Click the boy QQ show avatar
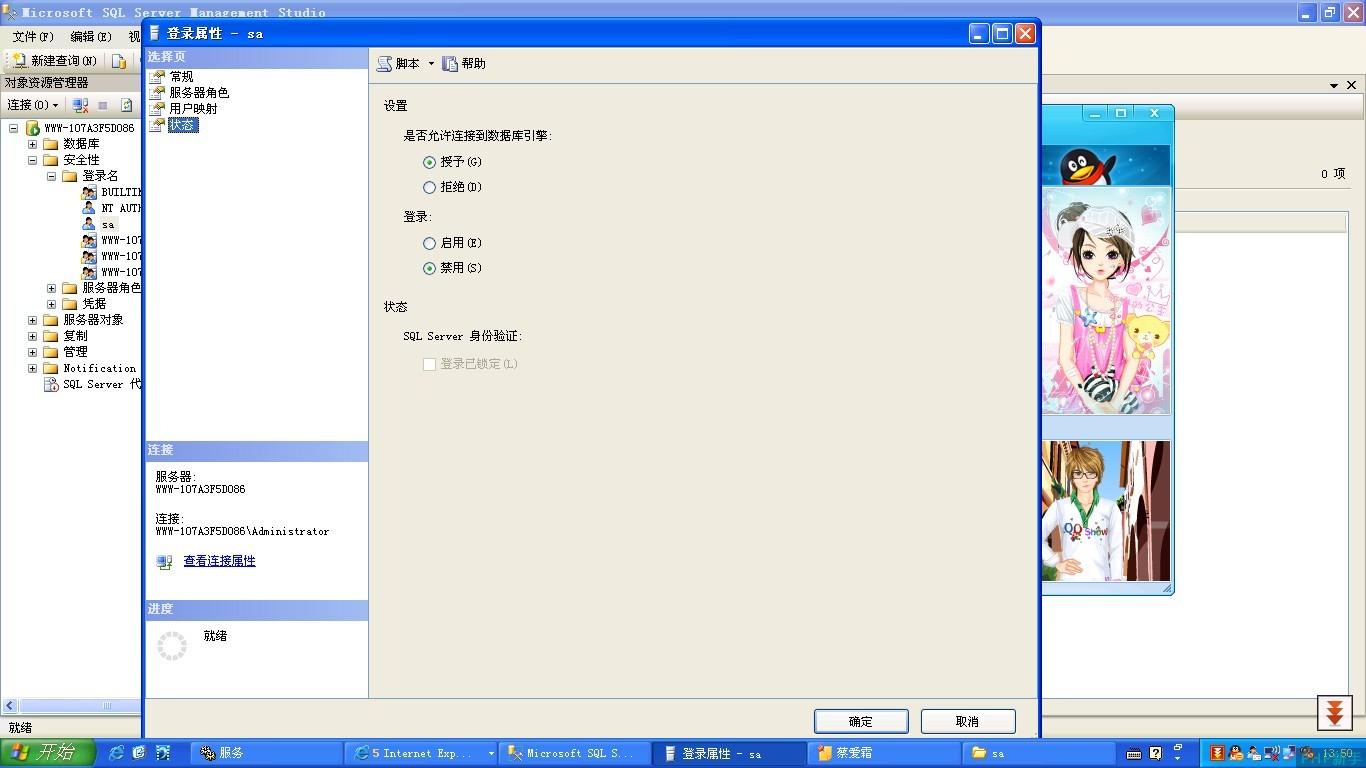 pyautogui.click(x=1106, y=511)
